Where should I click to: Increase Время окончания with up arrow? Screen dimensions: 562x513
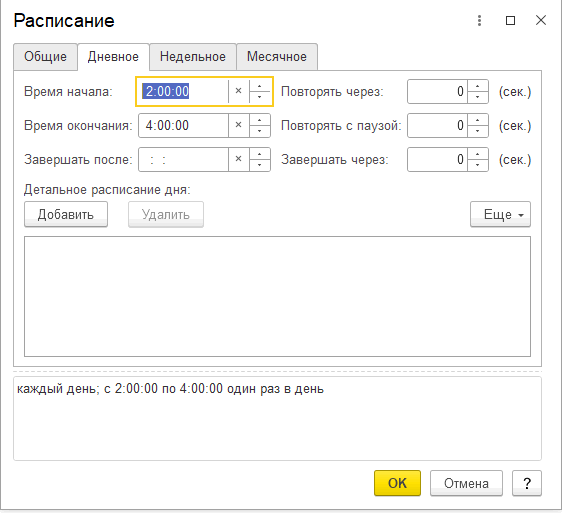tap(259, 120)
